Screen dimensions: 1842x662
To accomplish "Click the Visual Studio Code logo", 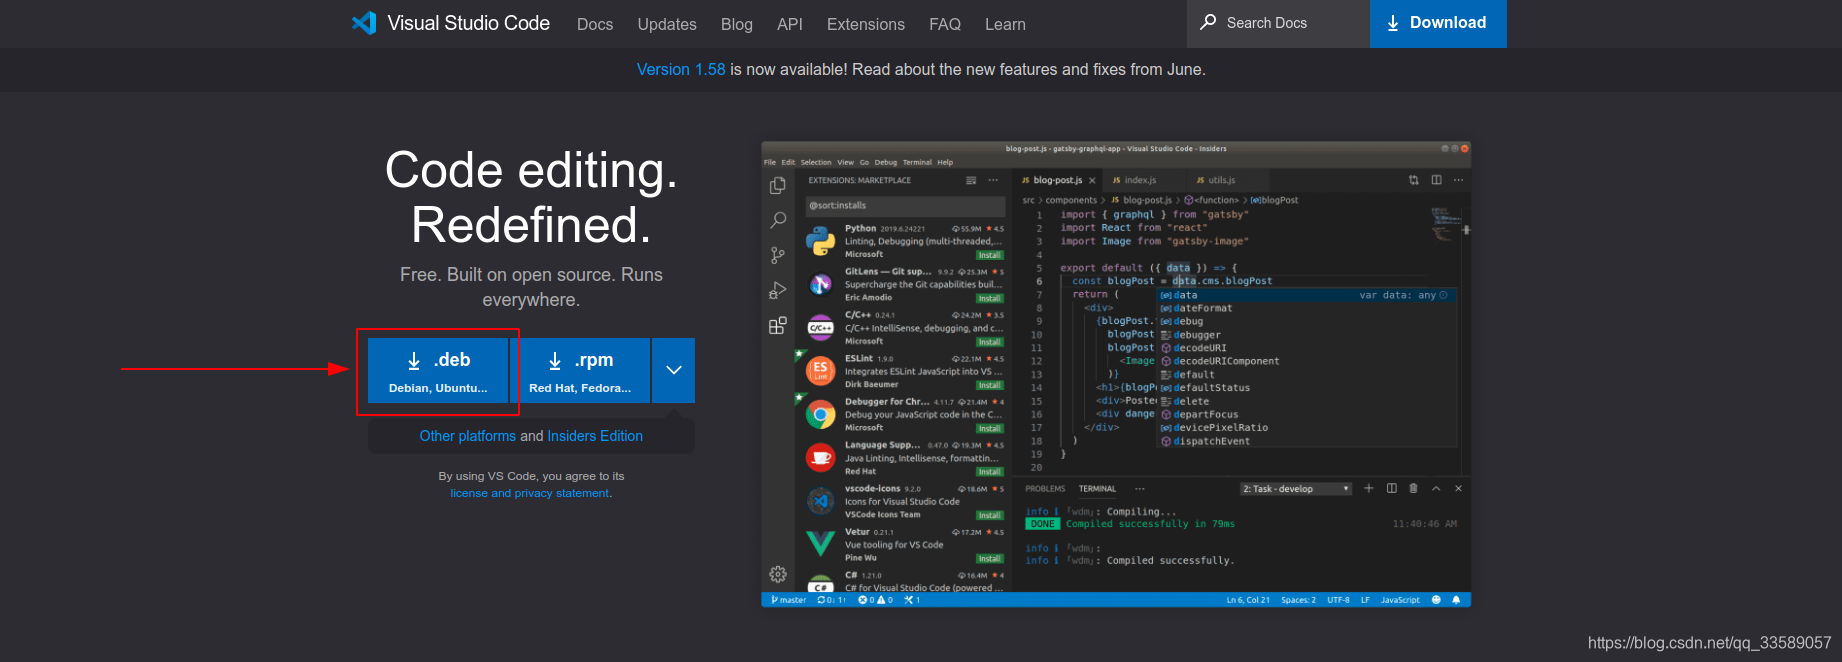I will click(x=451, y=23).
